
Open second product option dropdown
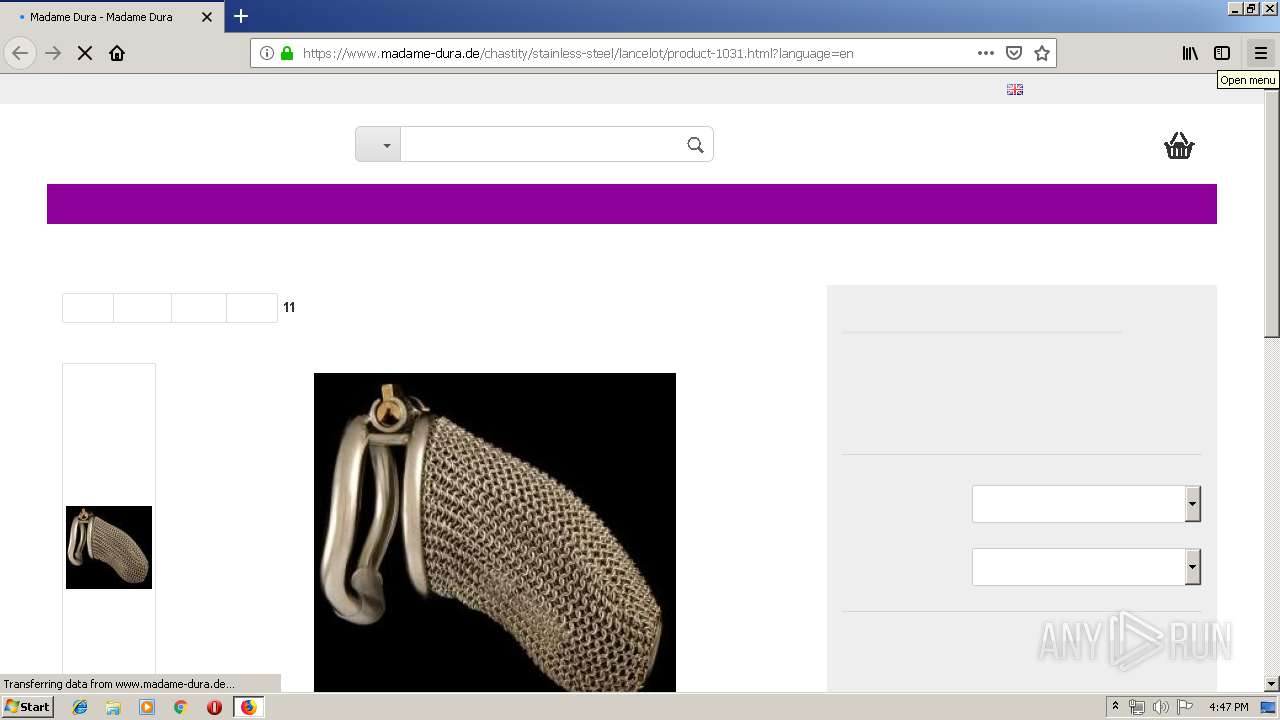point(1086,567)
